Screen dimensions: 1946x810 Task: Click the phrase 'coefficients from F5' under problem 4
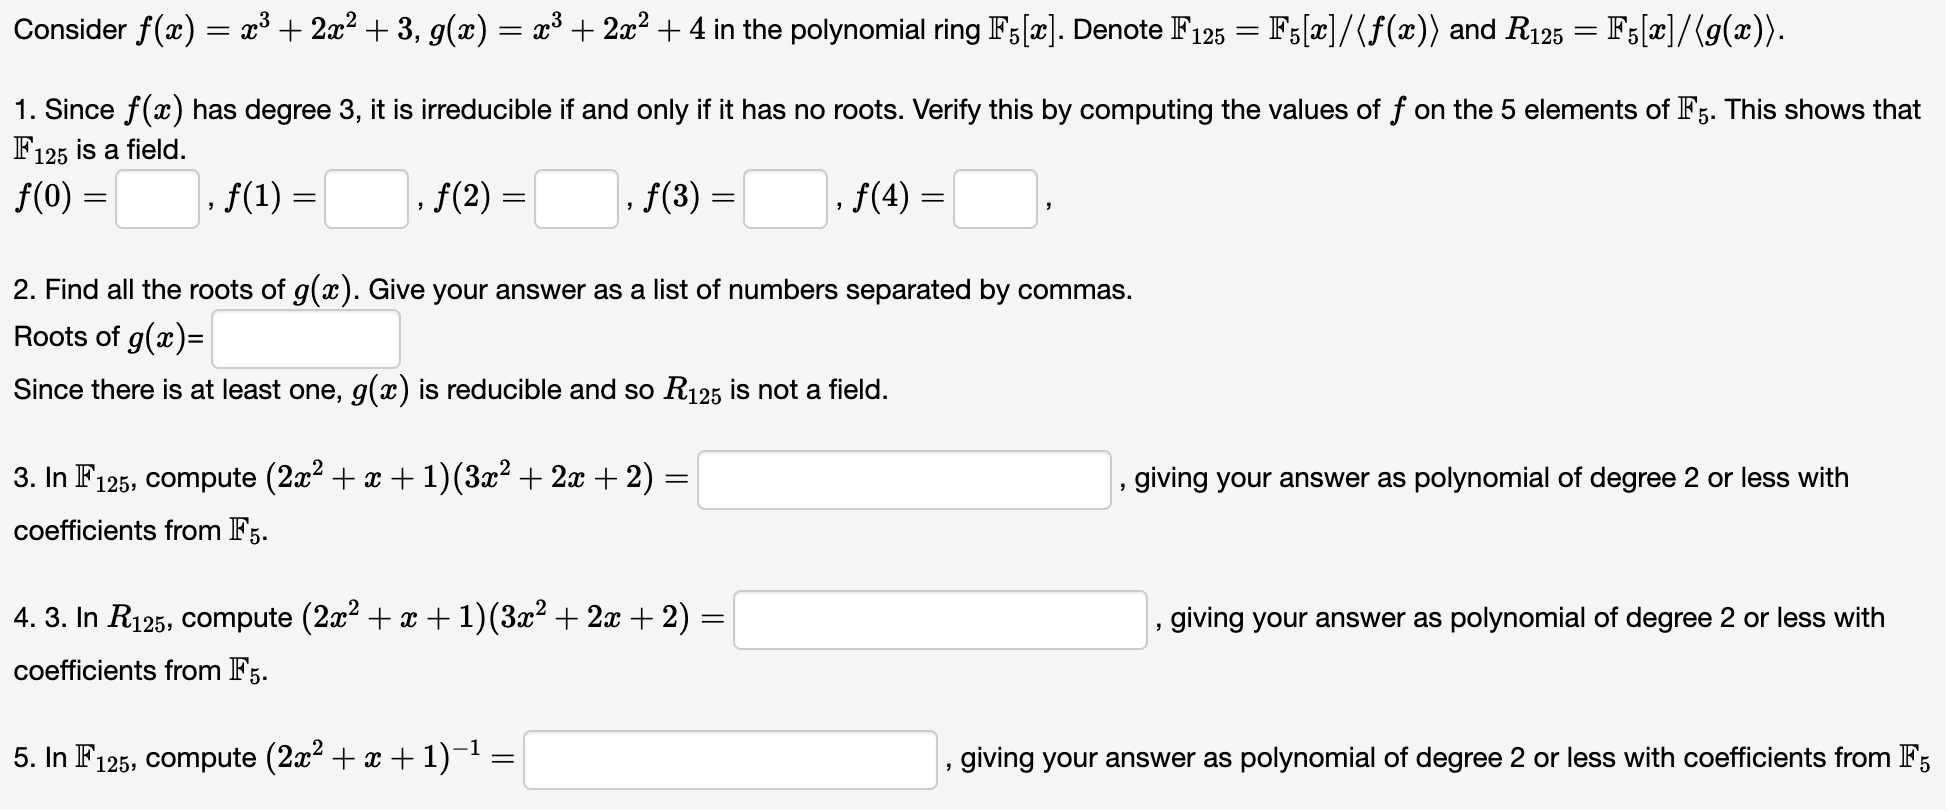(x=138, y=670)
